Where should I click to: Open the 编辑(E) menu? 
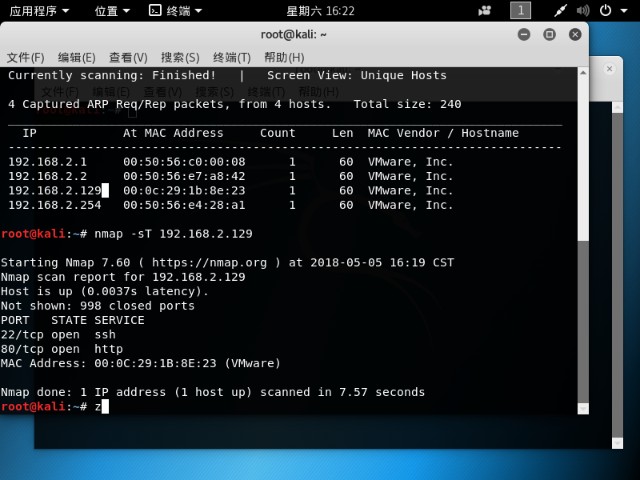click(x=77, y=58)
